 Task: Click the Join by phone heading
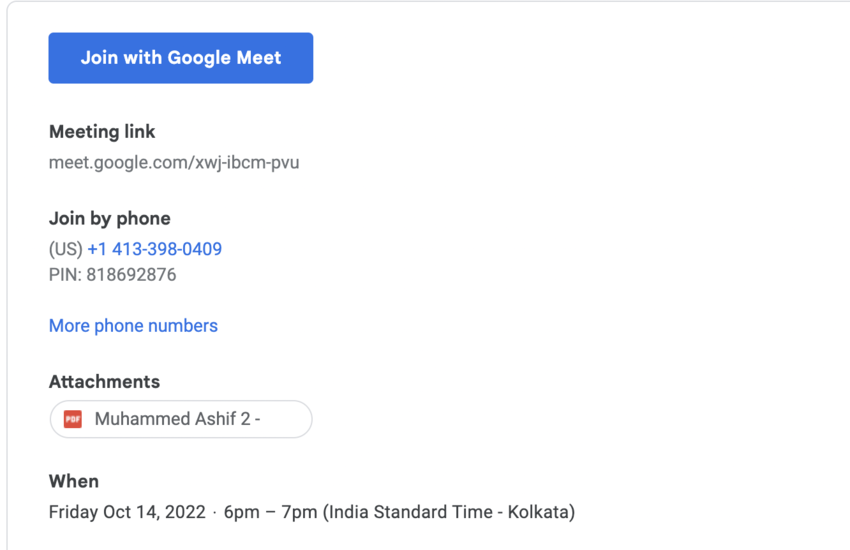pos(110,219)
